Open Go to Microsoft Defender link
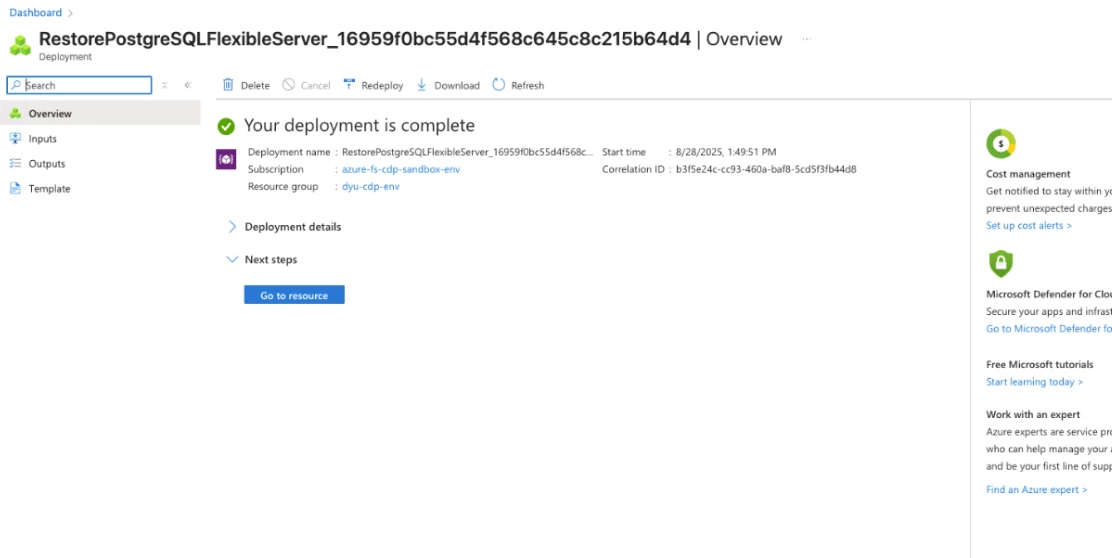Viewport: 1112px width, 558px height. (1049, 328)
